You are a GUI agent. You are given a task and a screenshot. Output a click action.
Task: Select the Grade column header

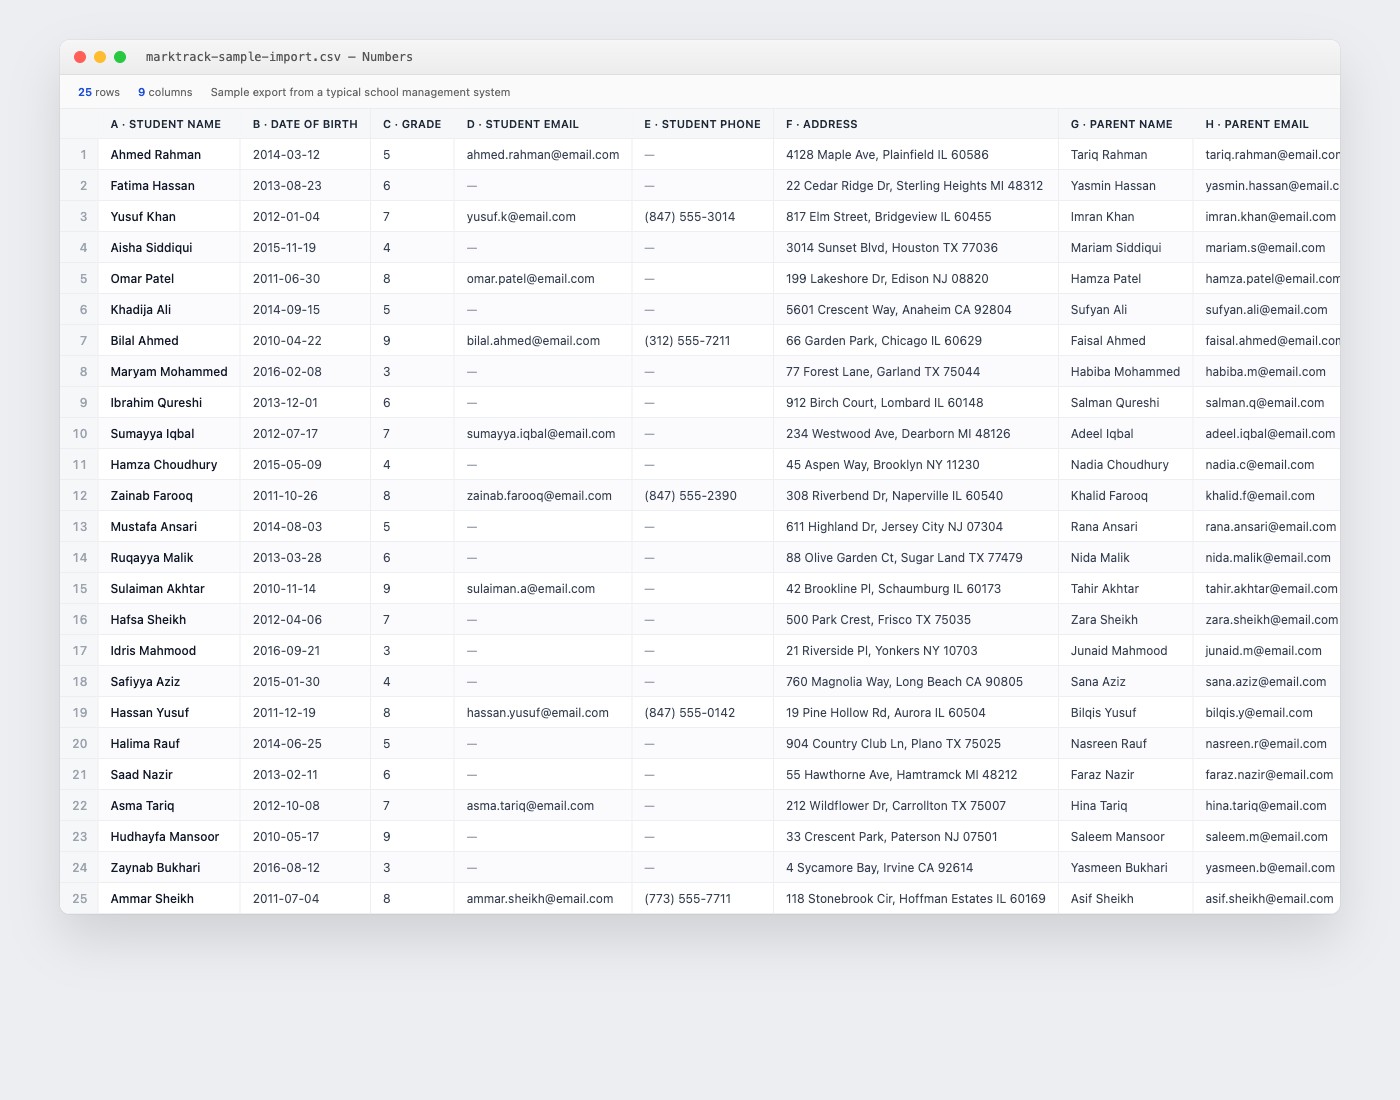click(412, 124)
